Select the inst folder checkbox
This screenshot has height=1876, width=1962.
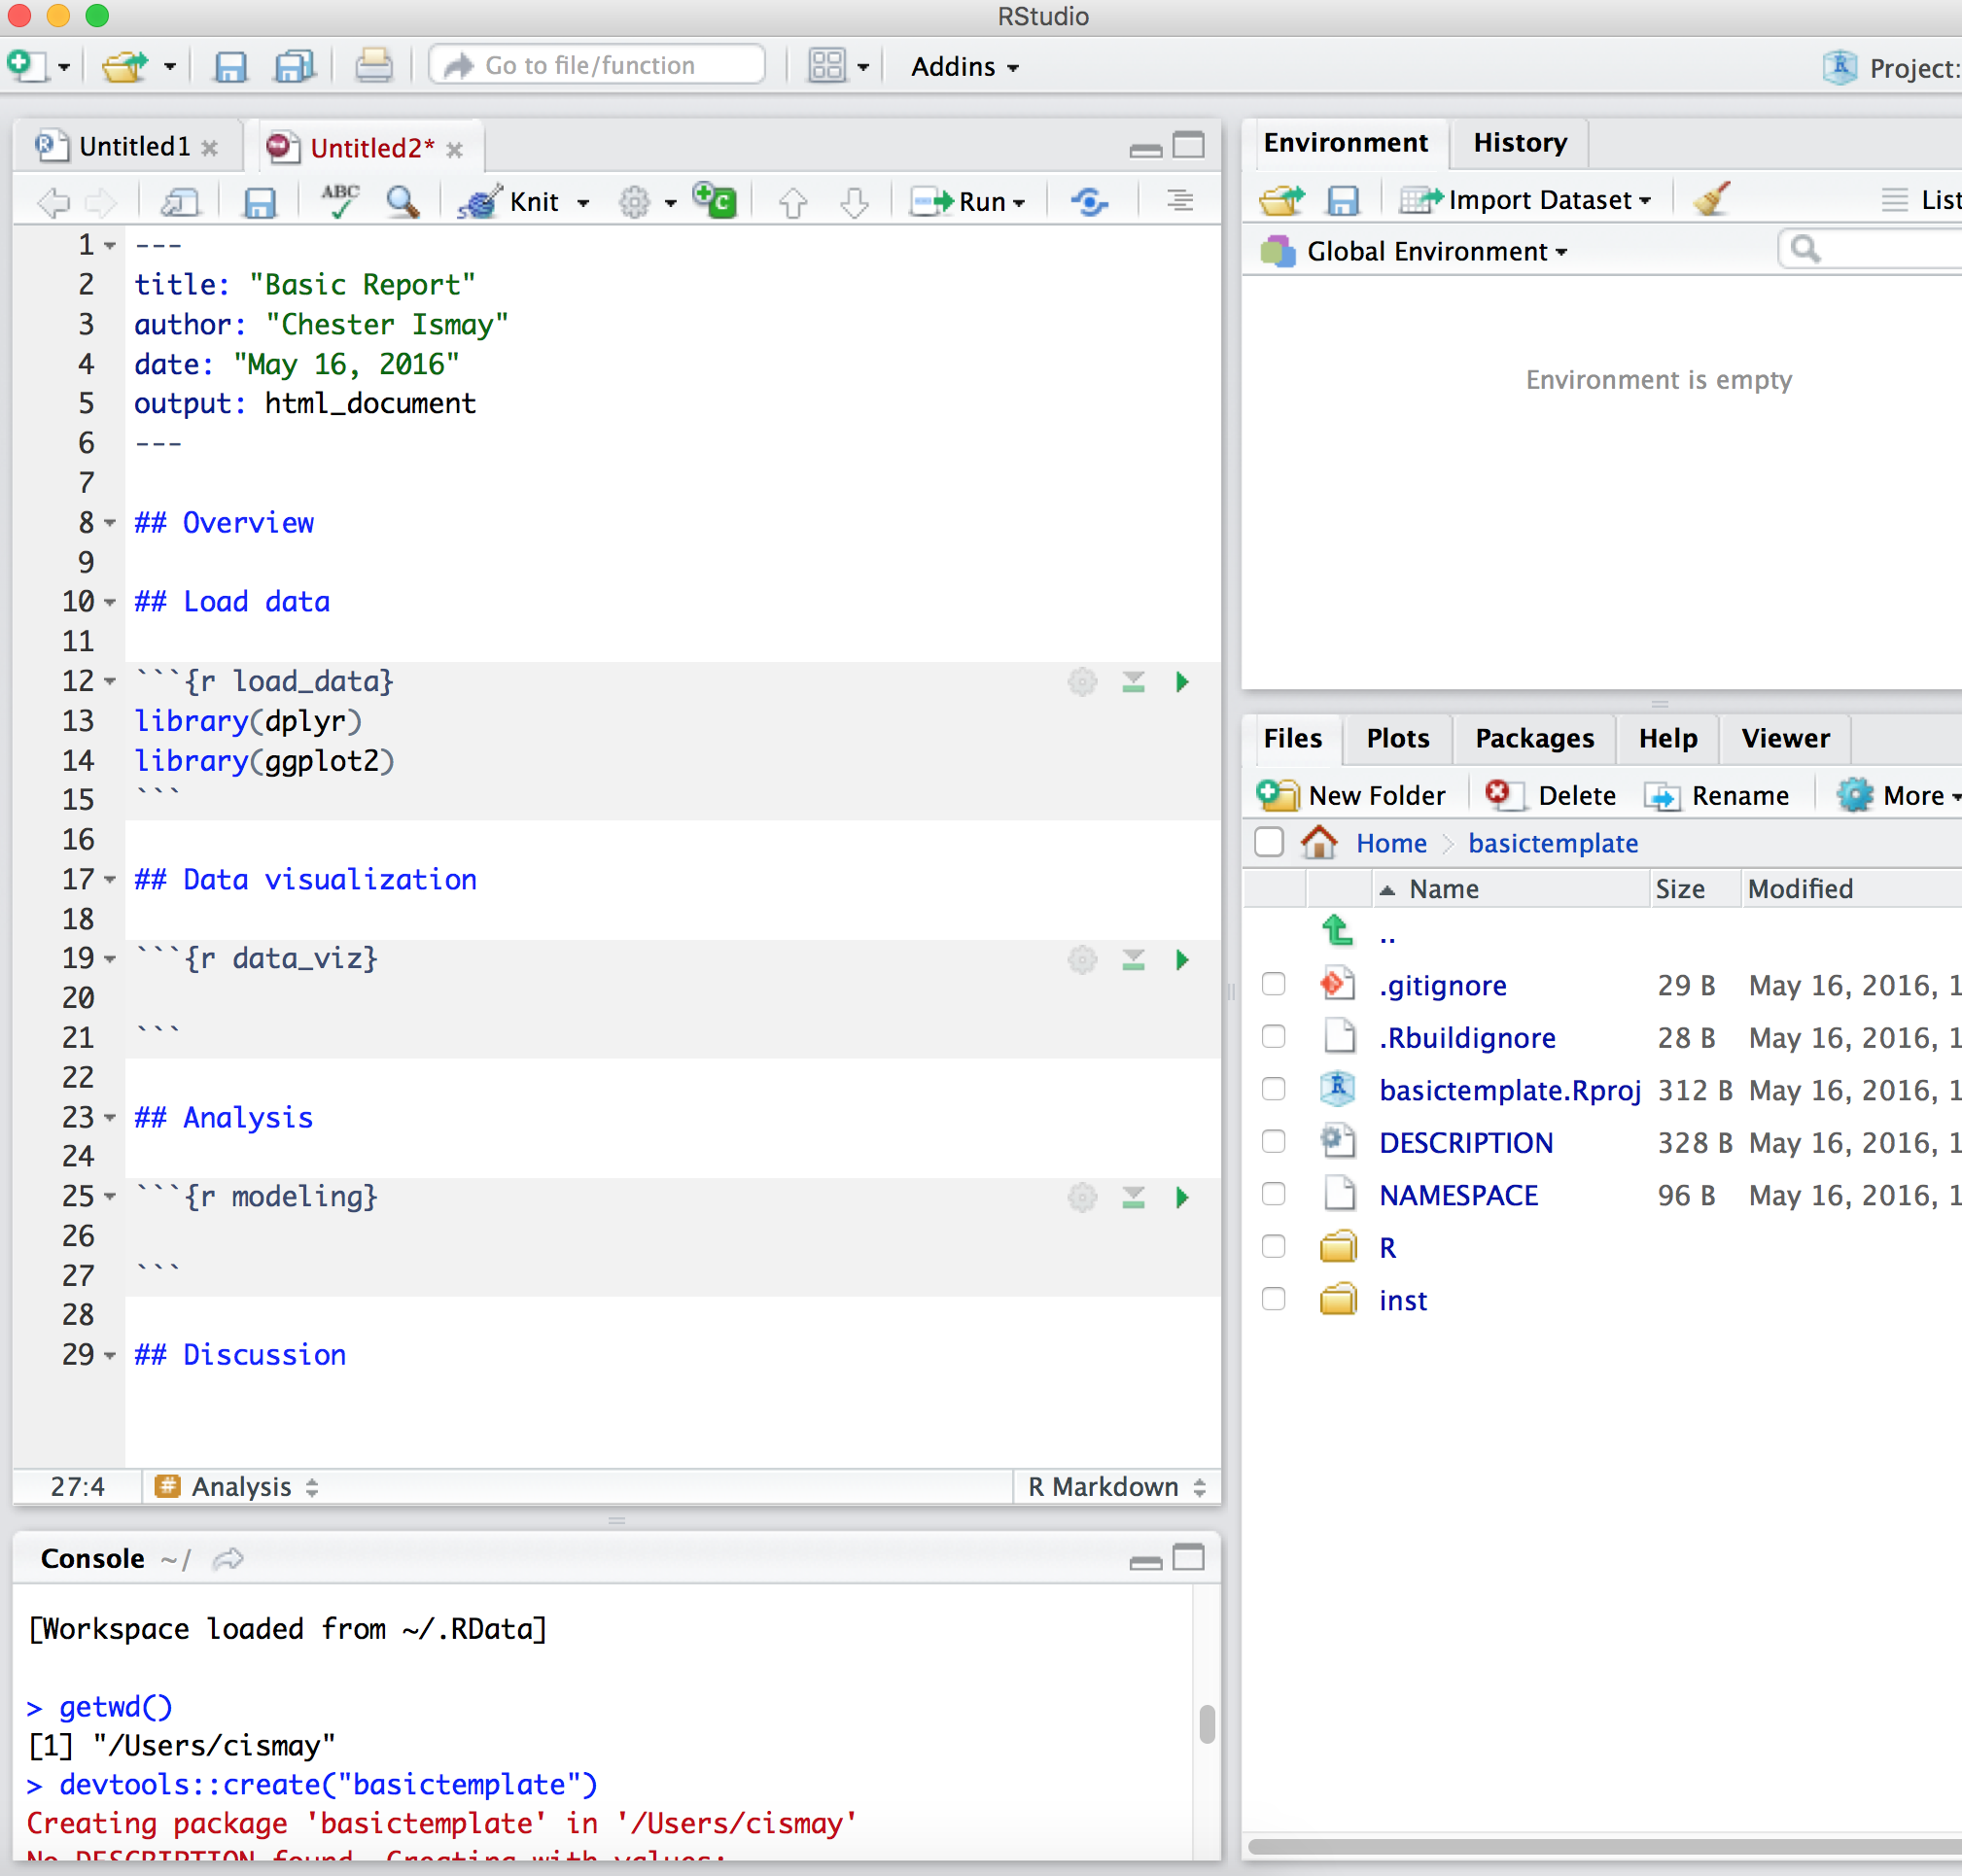(1273, 1299)
